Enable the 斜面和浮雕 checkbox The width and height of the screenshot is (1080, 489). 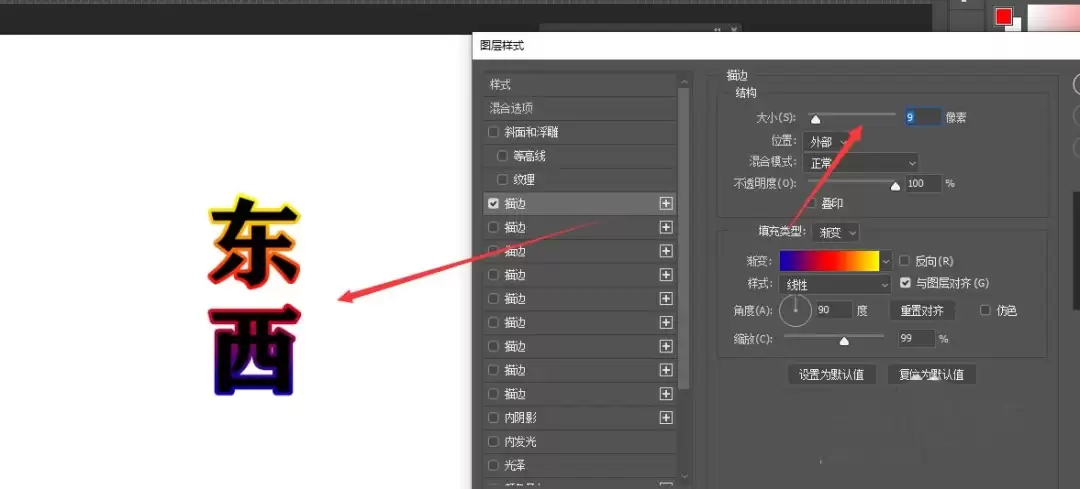coord(493,132)
